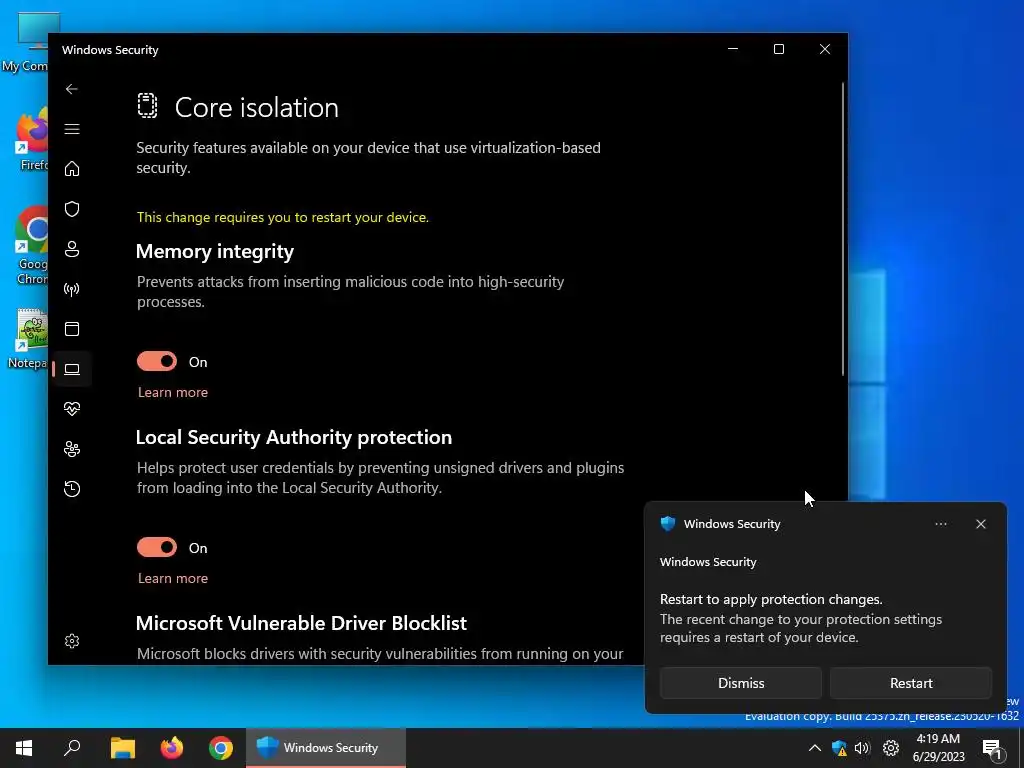Click the Memory integrity heading
The image size is (1024, 768).
[x=215, y=251]
